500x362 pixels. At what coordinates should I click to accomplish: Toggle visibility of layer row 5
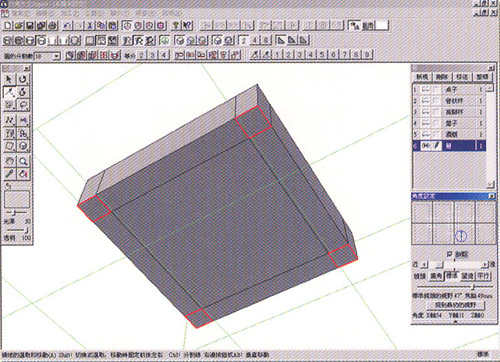(426, 134)
